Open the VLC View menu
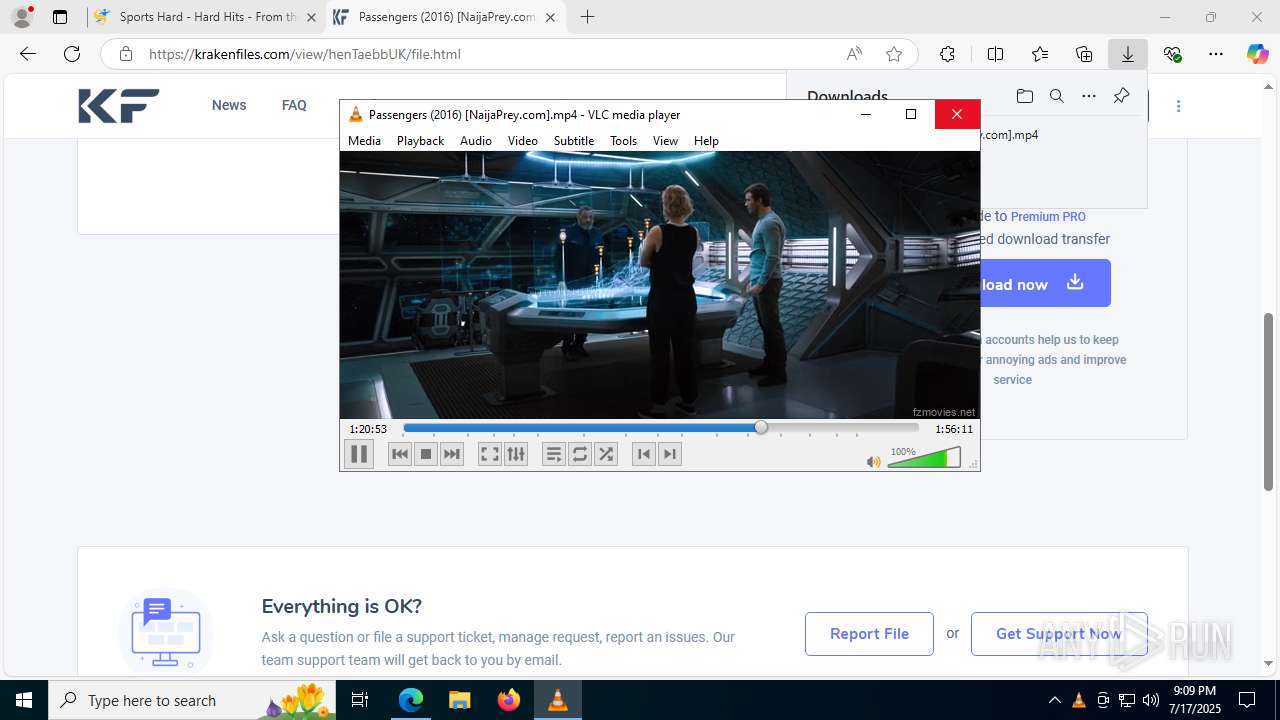The height and width of the screenshot is (720, 1280). pos(665,141)
